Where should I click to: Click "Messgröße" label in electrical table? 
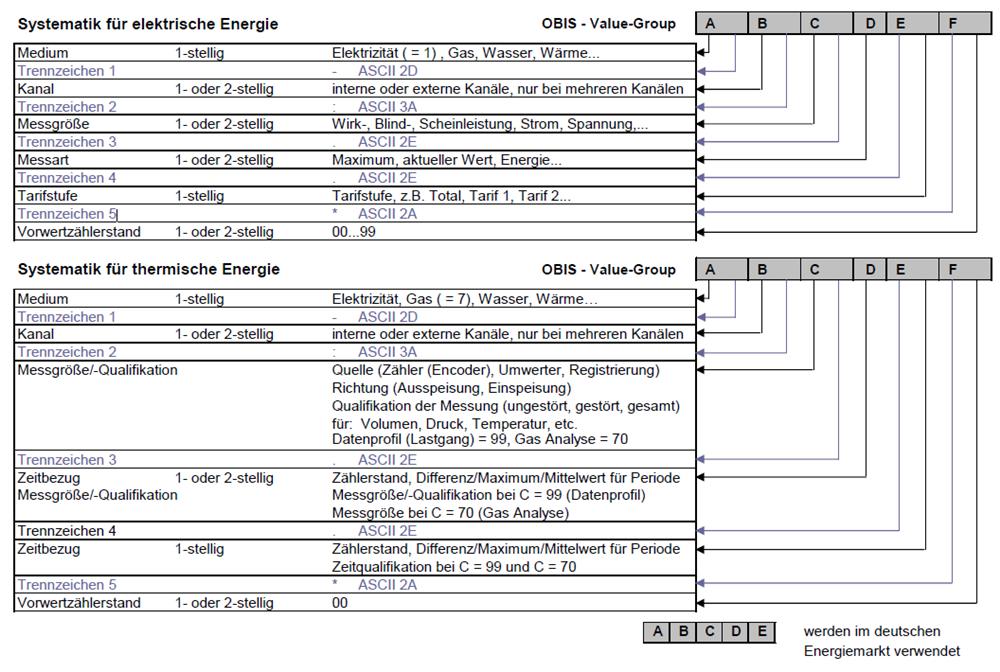(x=54, y=124)
